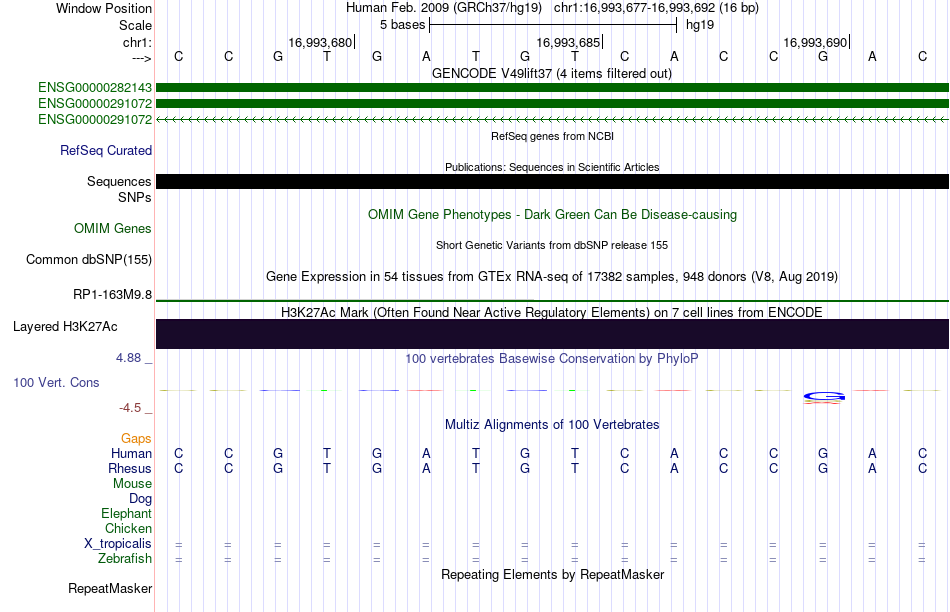Click the 16,993,680 ruler position label
Viewport: 950px width, 612px height.
[320, 42]
